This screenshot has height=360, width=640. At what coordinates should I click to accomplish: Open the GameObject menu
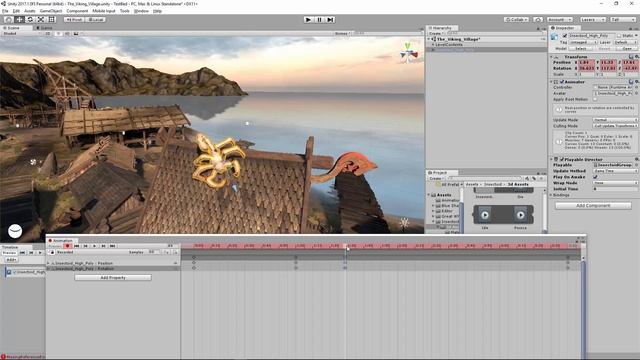[x=51, y=11]
